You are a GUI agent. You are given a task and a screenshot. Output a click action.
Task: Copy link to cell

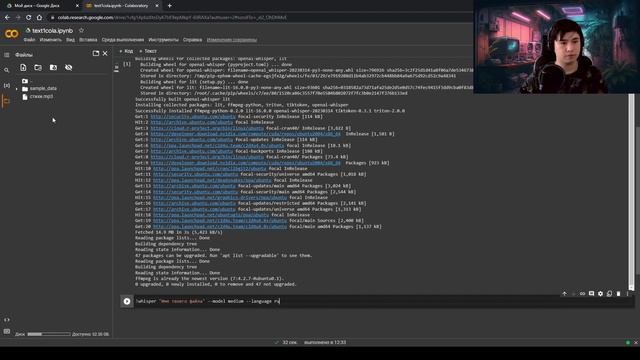click(582, 293)
